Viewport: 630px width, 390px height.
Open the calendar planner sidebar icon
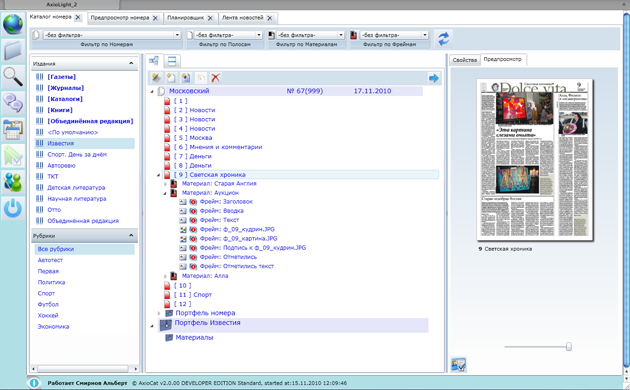coord(13,130)
